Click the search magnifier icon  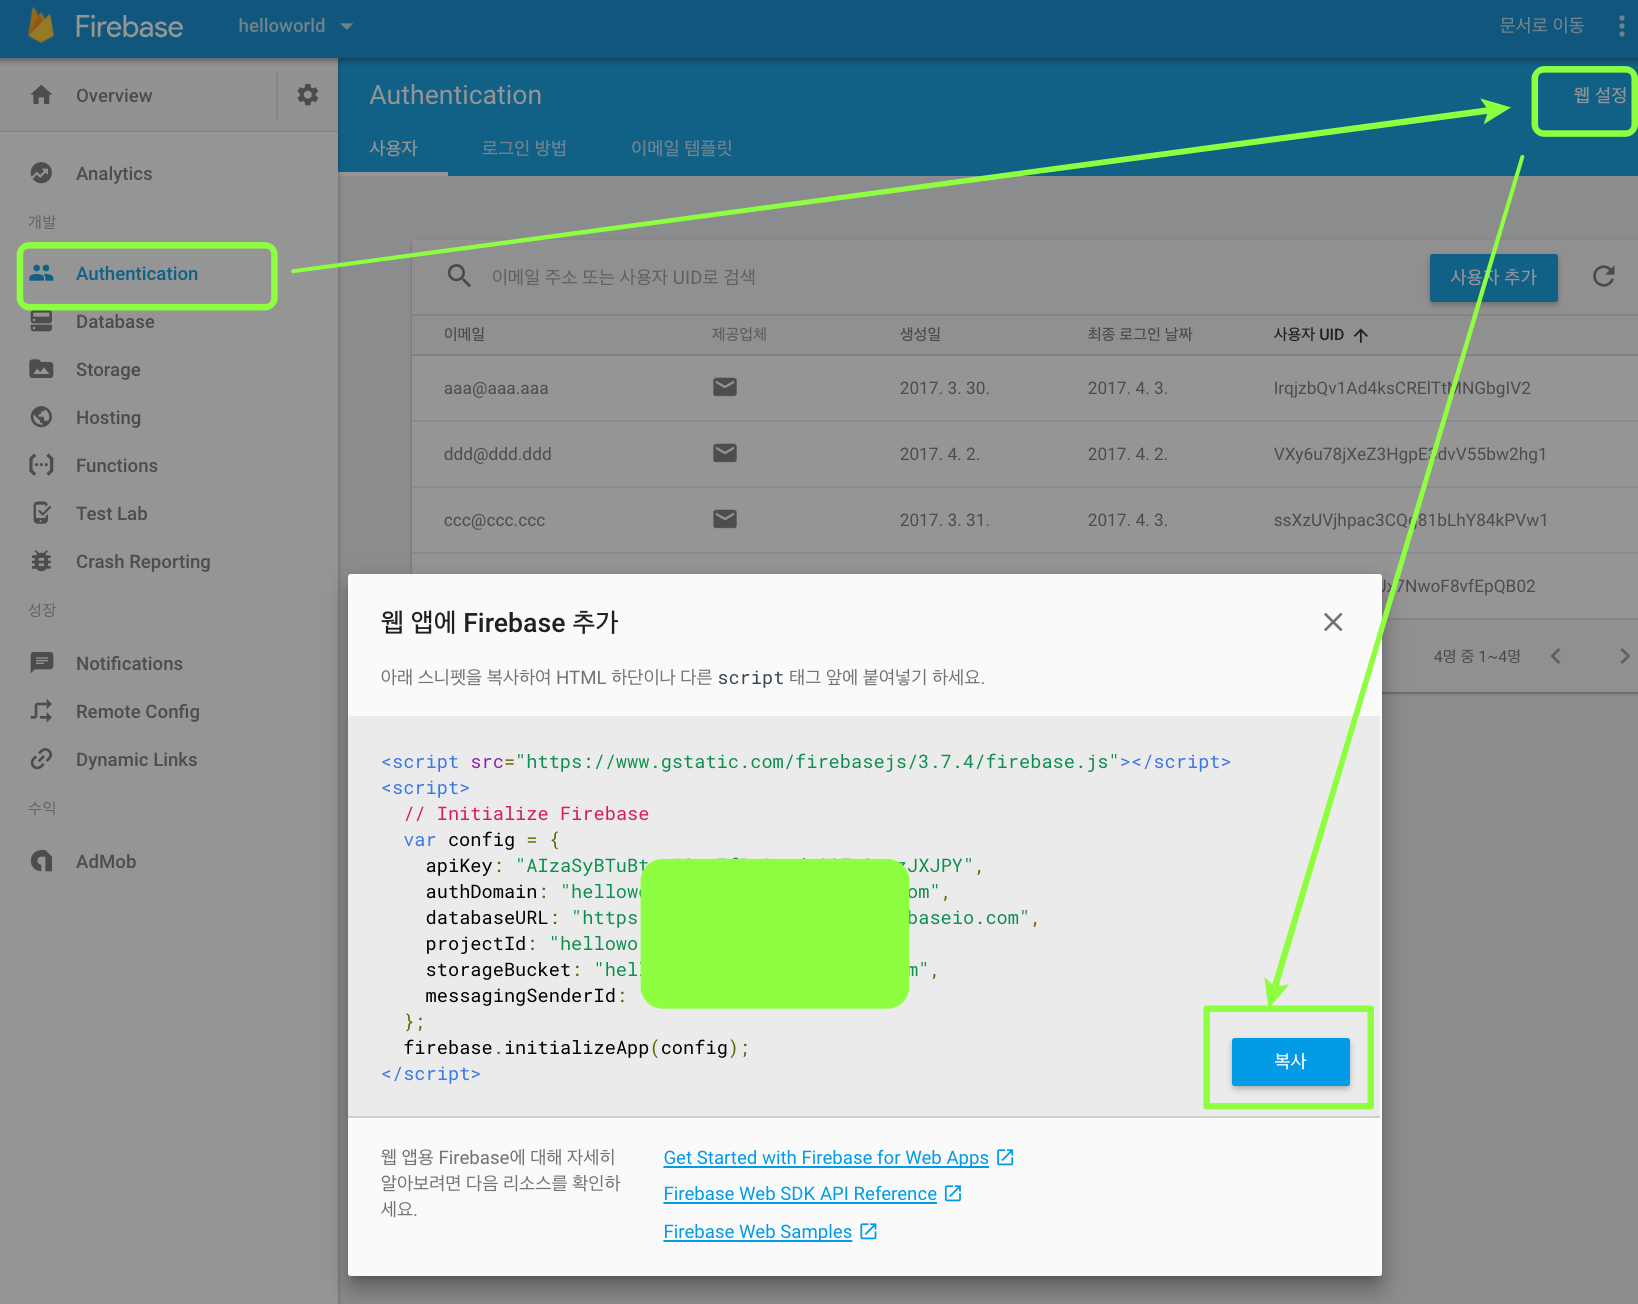(459, 276)
